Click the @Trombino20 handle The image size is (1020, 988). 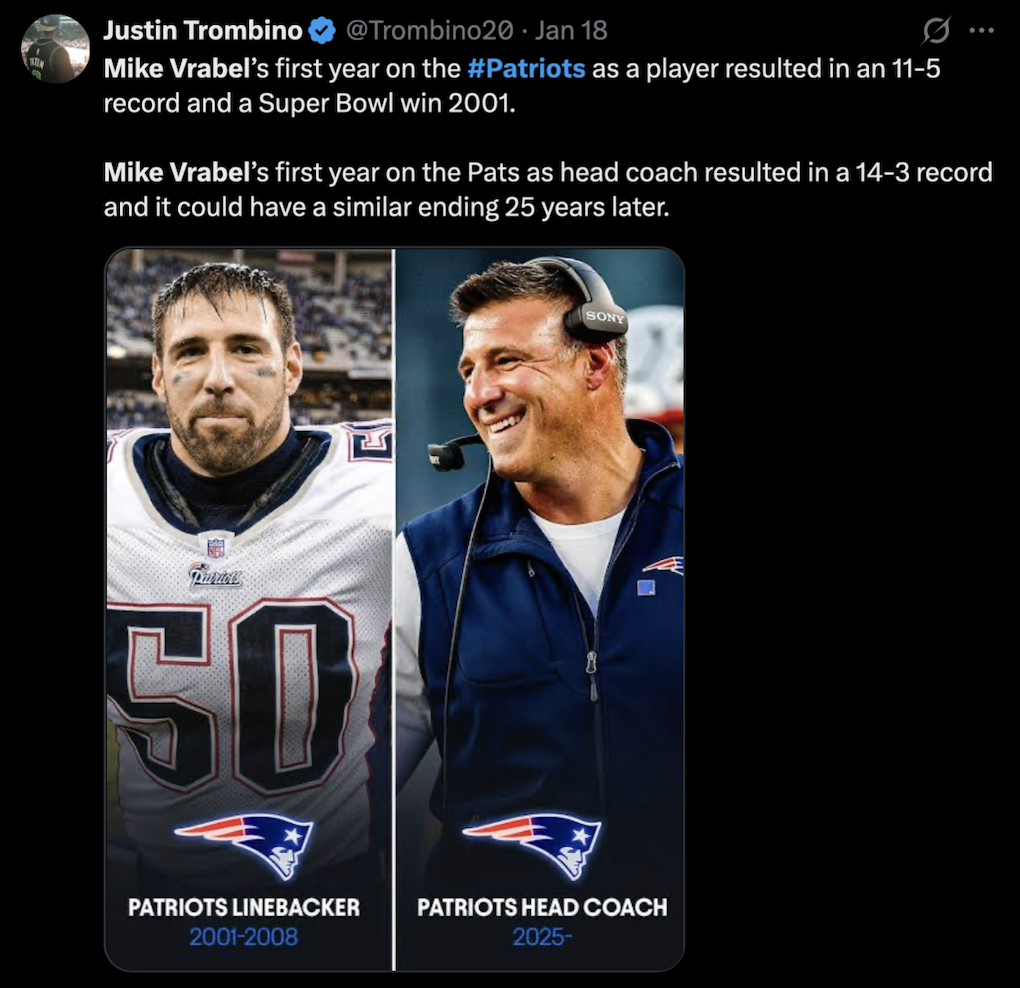click(x=429, y=30)
